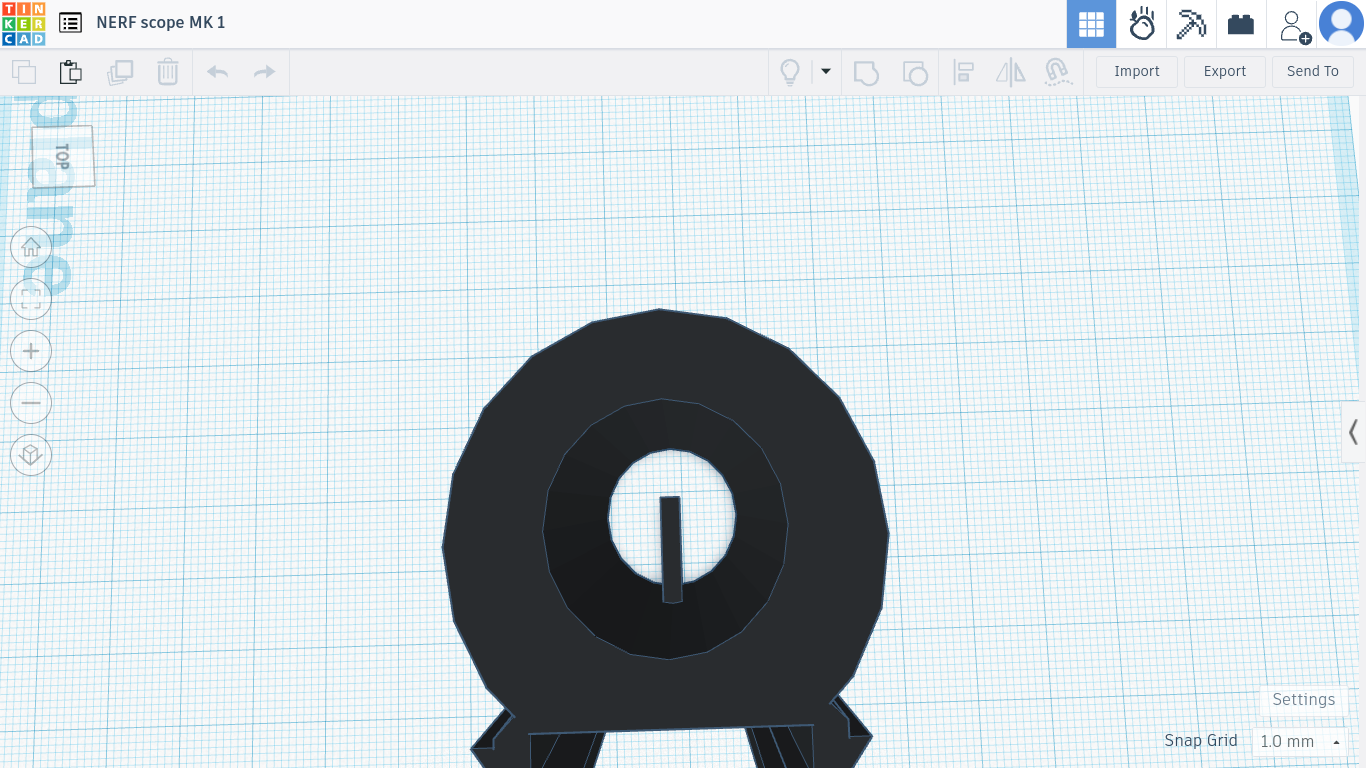Click the Duplicate and repeat icon
1366x768 pixels.
(120, 72)
